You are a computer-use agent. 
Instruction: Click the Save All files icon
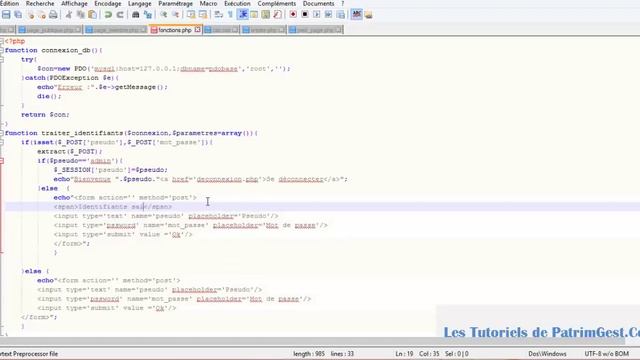coord(18,15)
